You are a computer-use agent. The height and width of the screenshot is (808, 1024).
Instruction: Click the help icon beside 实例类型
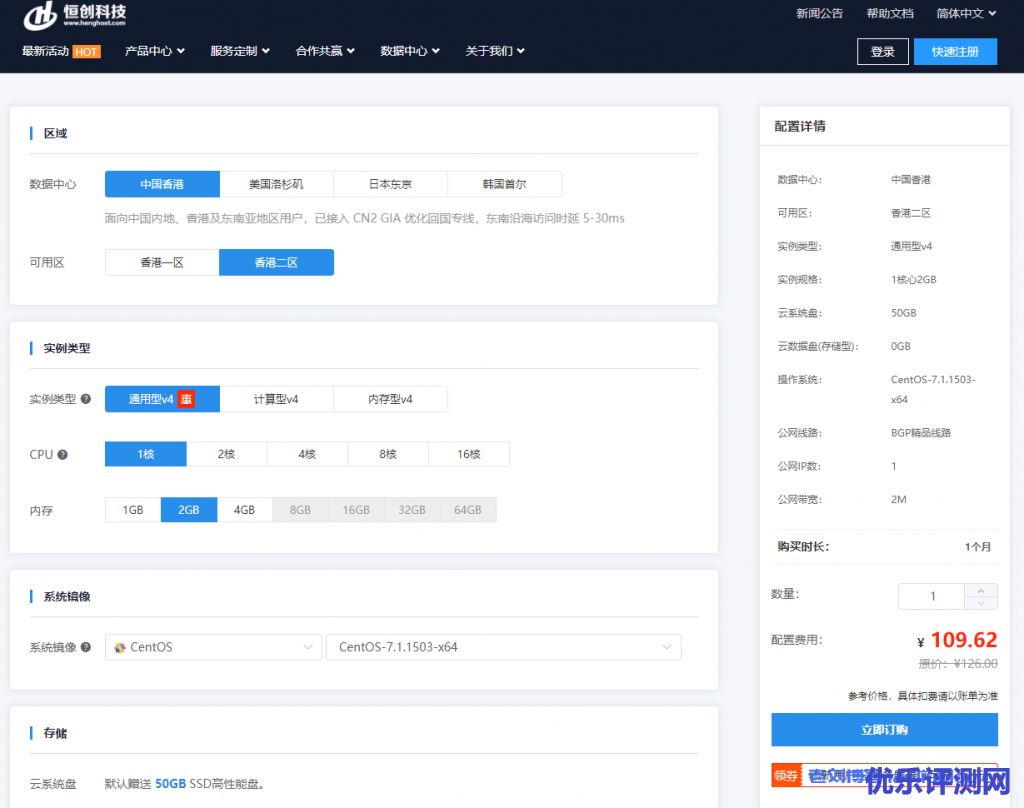coord(86,399)
